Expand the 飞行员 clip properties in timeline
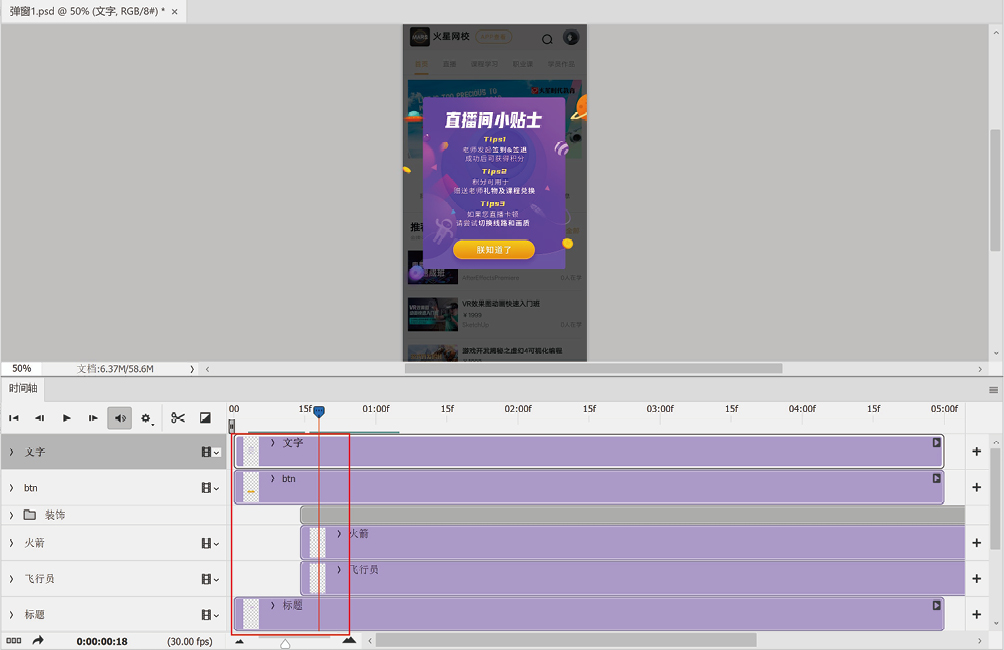The height and width of the screenshot is (650, 1004). [x=339, y=569]
